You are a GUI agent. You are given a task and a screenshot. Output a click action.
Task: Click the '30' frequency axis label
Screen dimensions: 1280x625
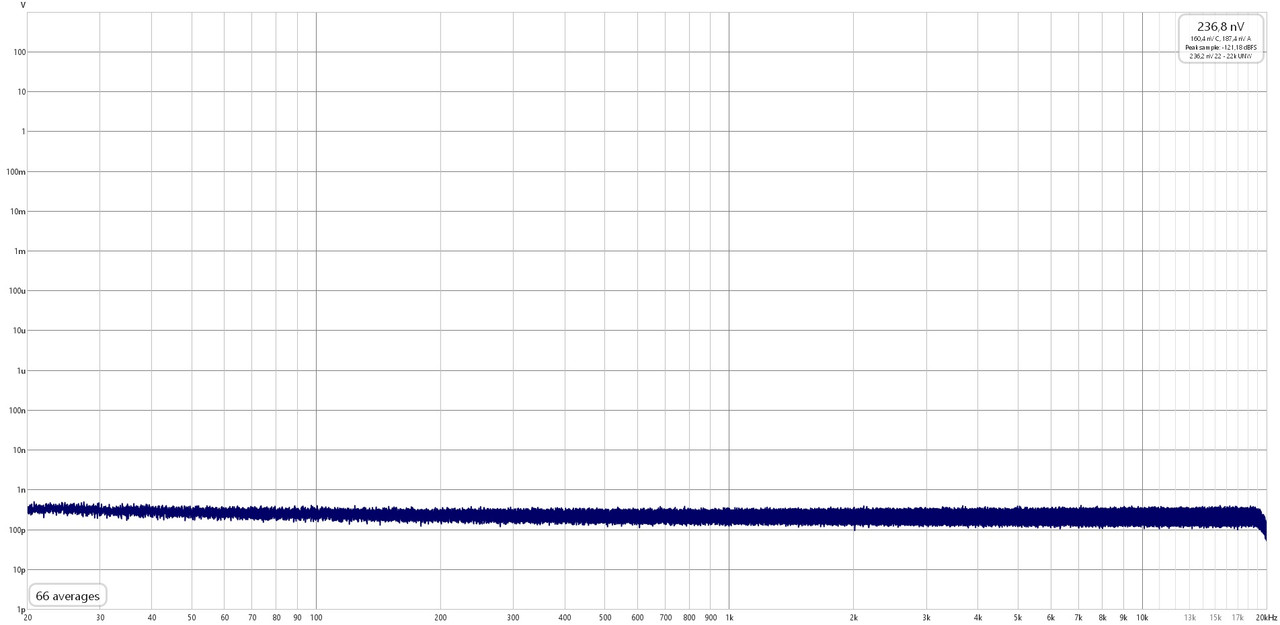click(100, 618)
